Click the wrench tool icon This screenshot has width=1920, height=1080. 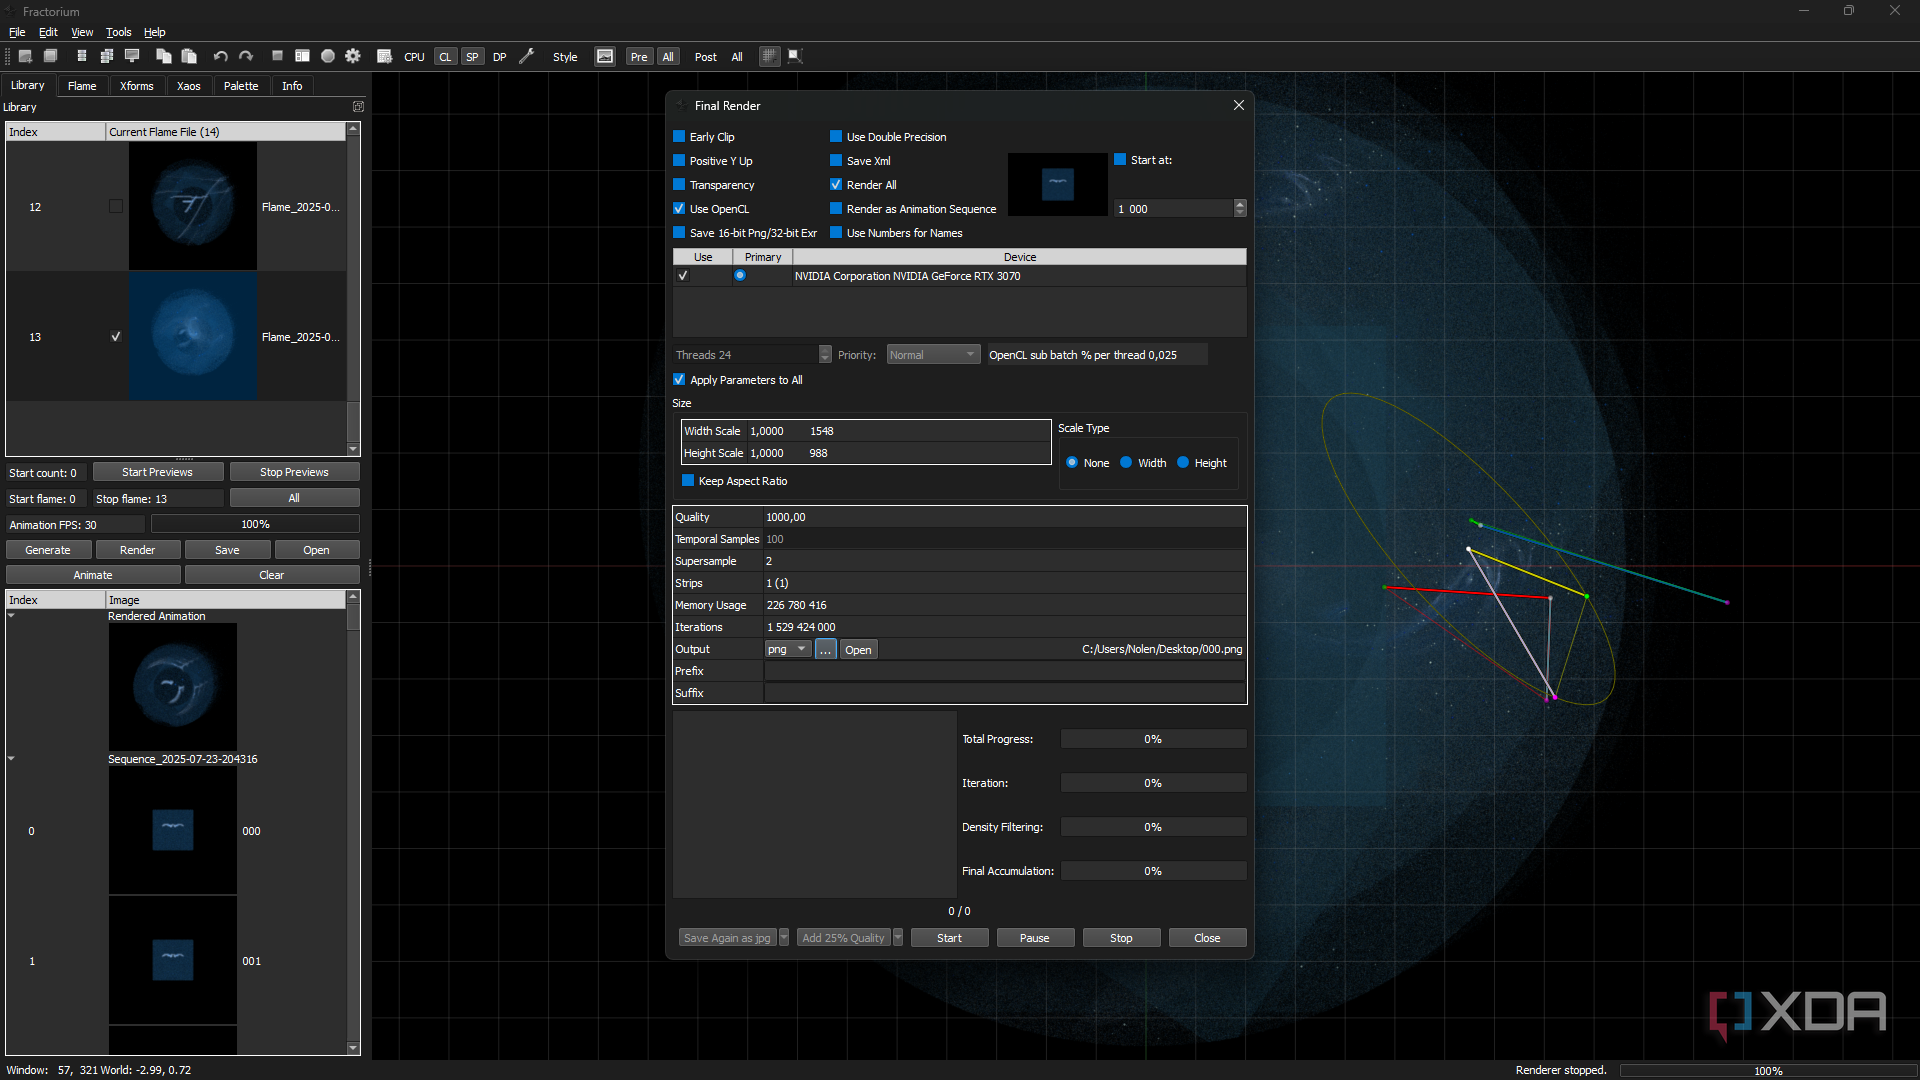coord(527,57)
